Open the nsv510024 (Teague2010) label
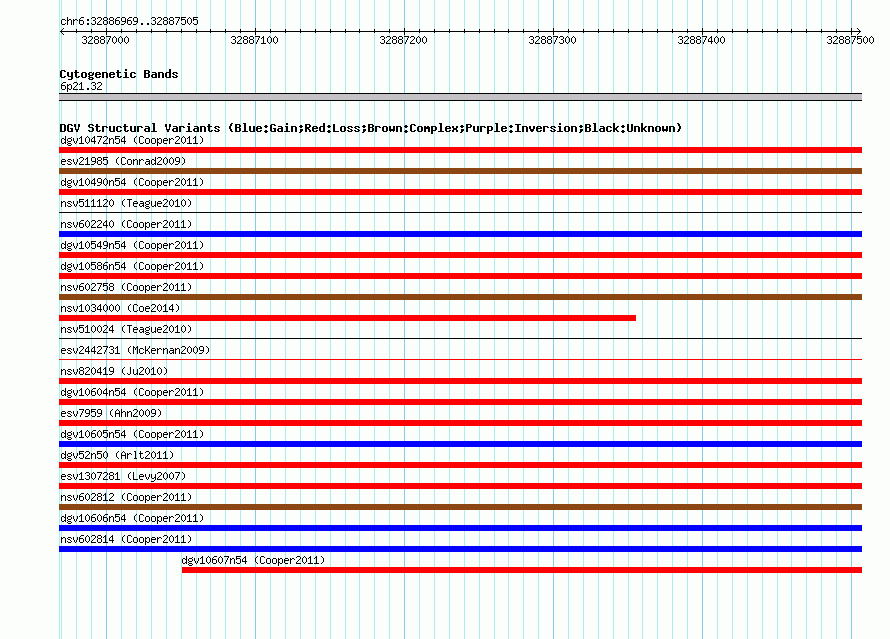The image size is (890, 639). tap(126, 329)
